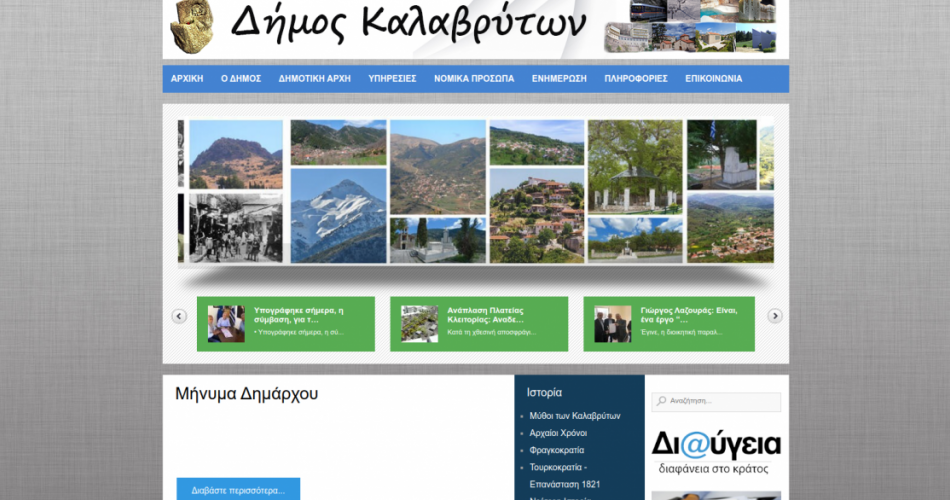Open thumbnail of Γιώργος Λαζουράς article

pos(612,324)
